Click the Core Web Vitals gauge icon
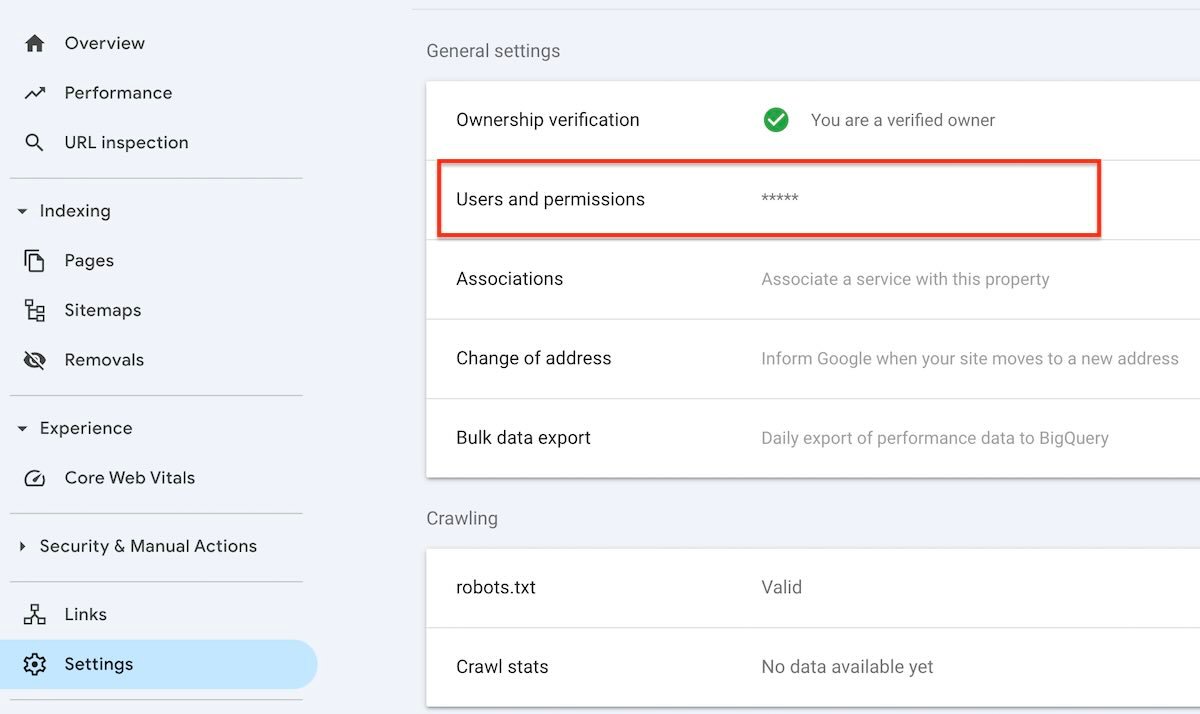Screen dimensions: 1200x714 (35, 478)
